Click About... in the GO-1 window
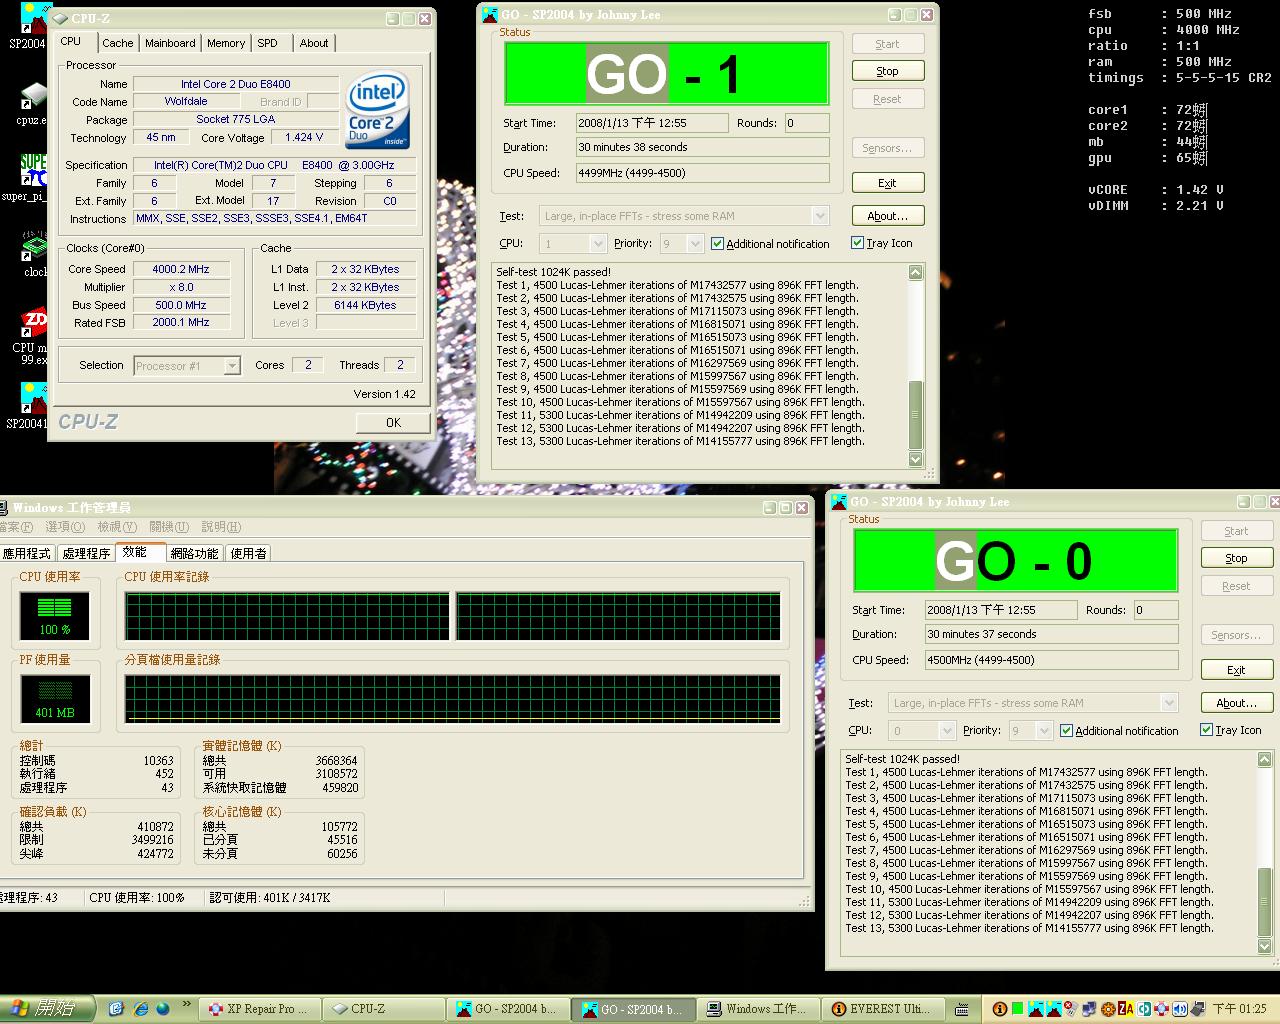This screenshot has width=1280, height=1024. (x=887, y=216)
